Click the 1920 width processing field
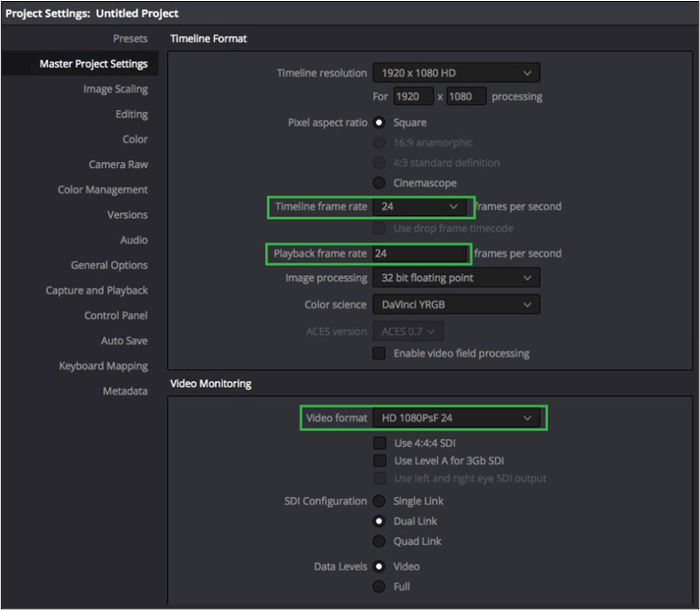Screen dimensions: 700x610 click(412, 97)
